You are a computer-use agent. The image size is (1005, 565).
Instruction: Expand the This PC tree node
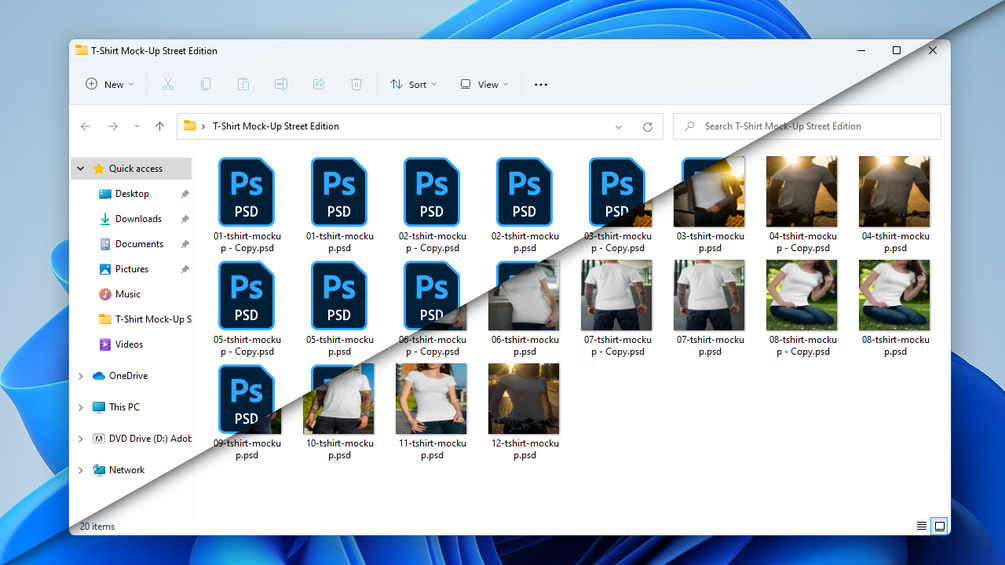(81, 407)
